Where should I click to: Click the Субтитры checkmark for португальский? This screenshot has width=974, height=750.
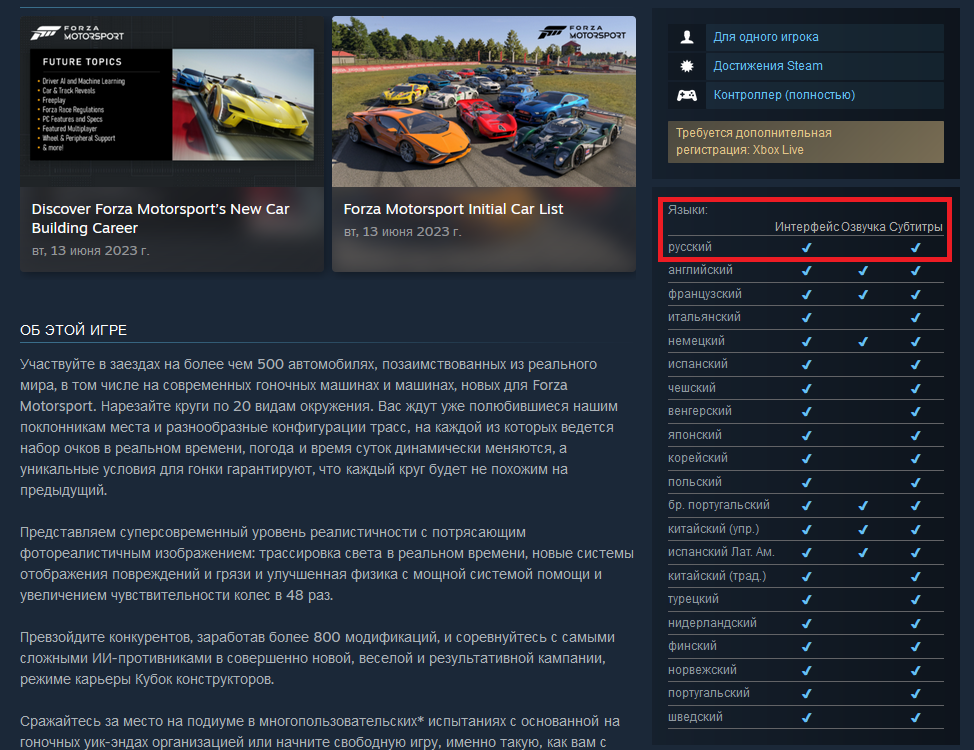pyautogui.click(x=916, y=693)
